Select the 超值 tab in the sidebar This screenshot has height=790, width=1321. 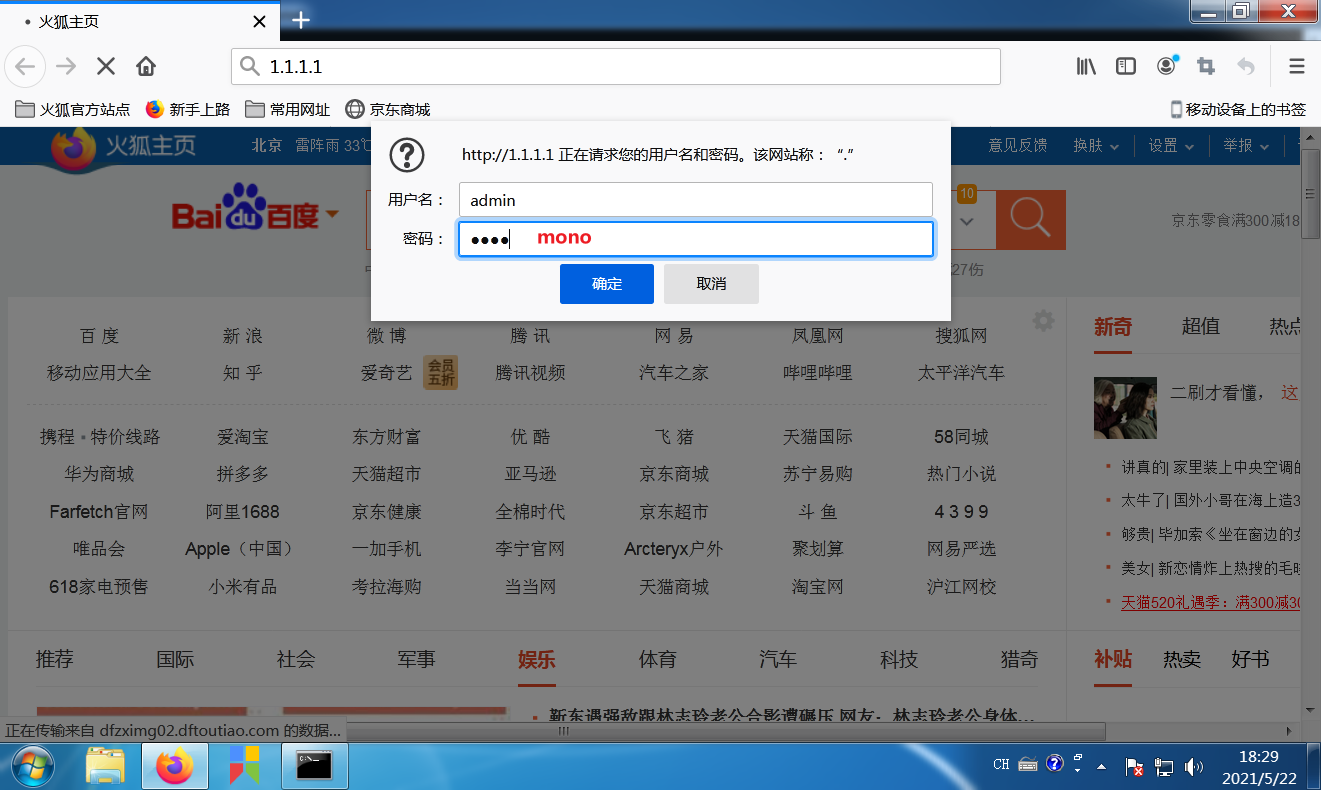click(1201, 326)
